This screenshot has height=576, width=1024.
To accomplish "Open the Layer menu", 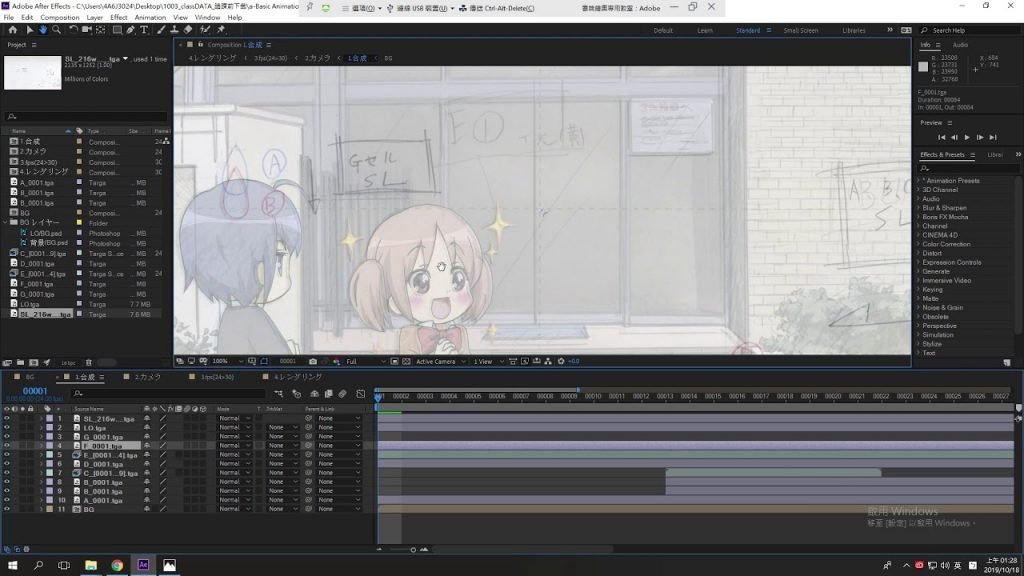I will point(95,18).
